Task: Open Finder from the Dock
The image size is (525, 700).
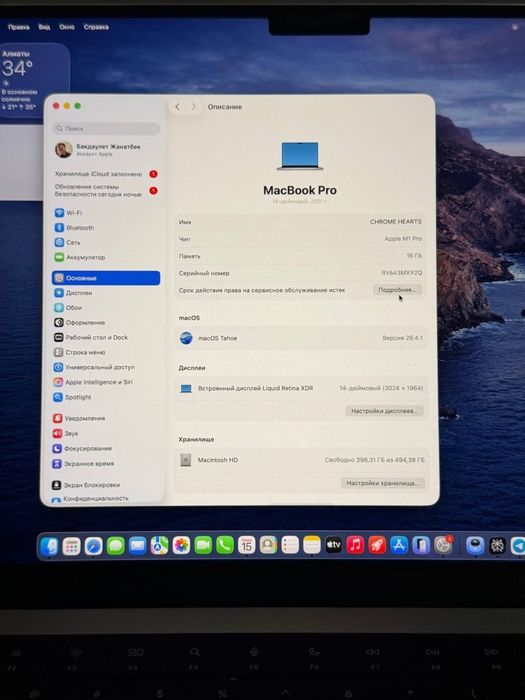Action: tap(49, 546)
